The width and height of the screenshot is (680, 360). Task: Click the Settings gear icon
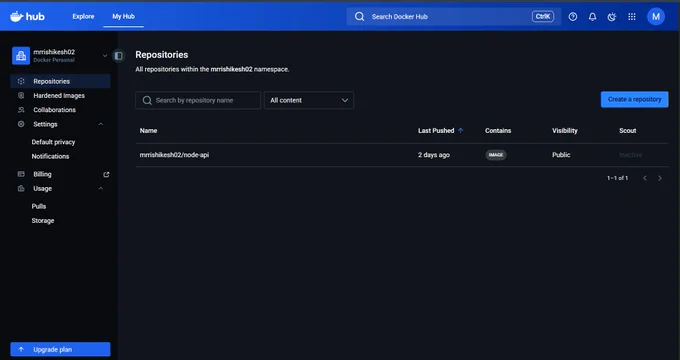[21, 124]
